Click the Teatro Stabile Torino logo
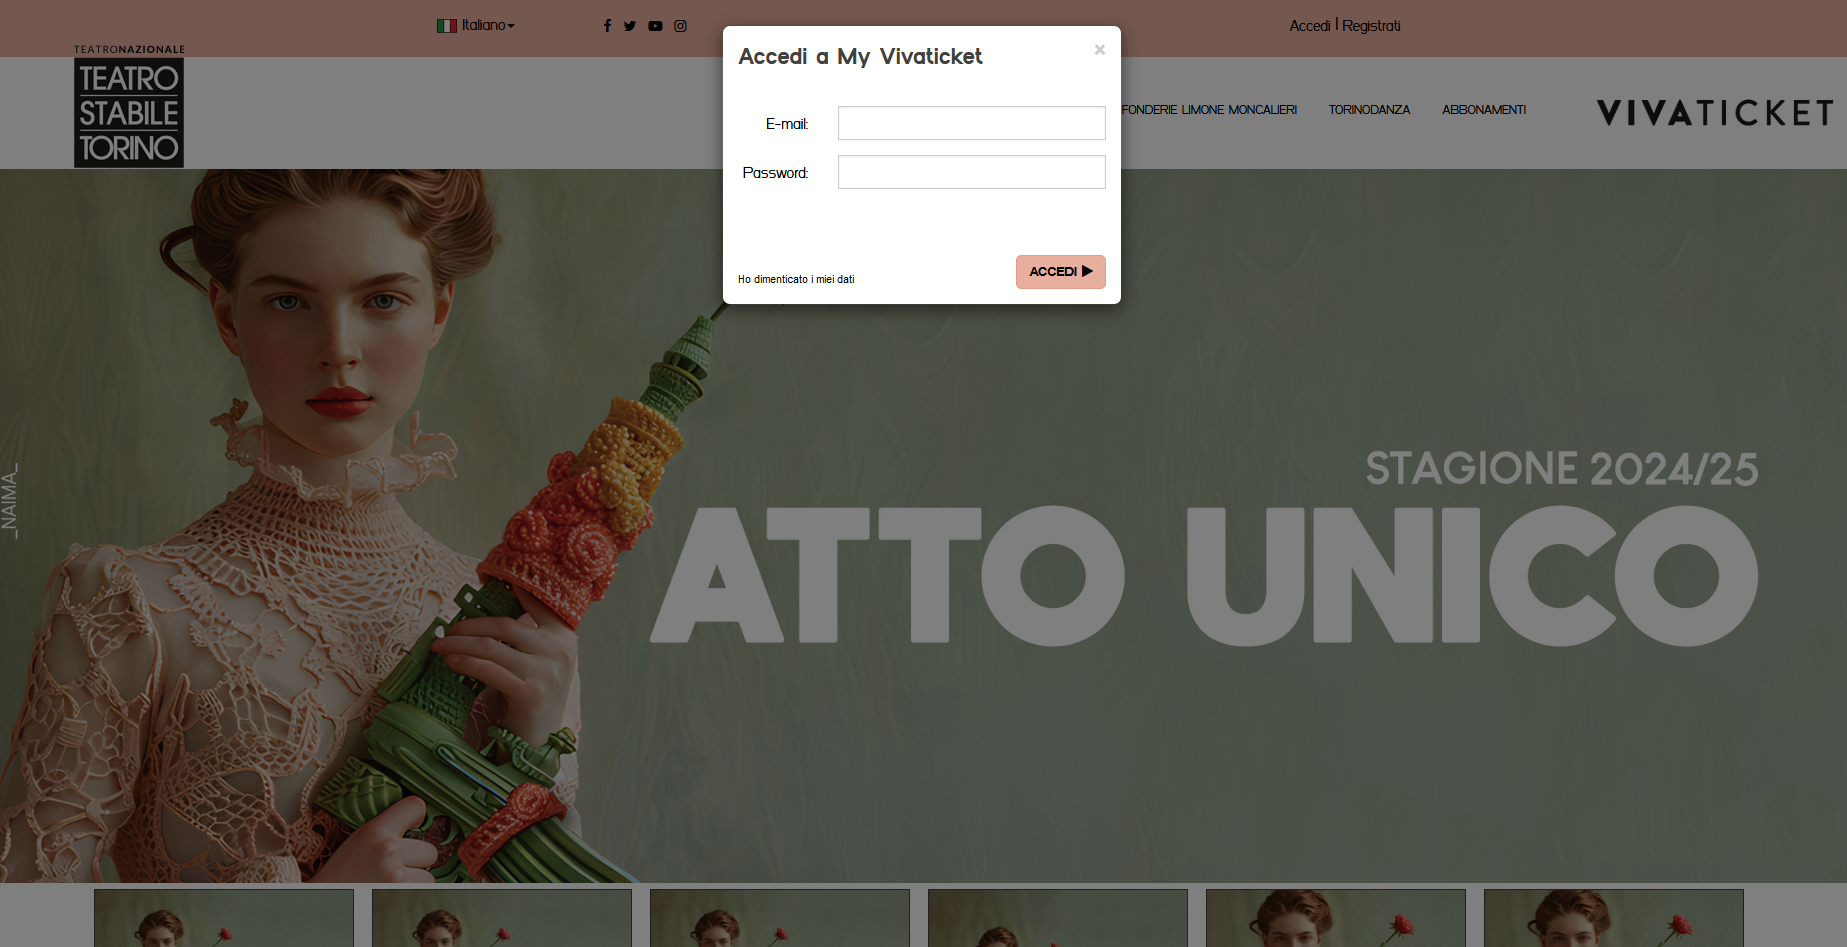This screenshot has width=1847, height=947. tap(129, 112)
